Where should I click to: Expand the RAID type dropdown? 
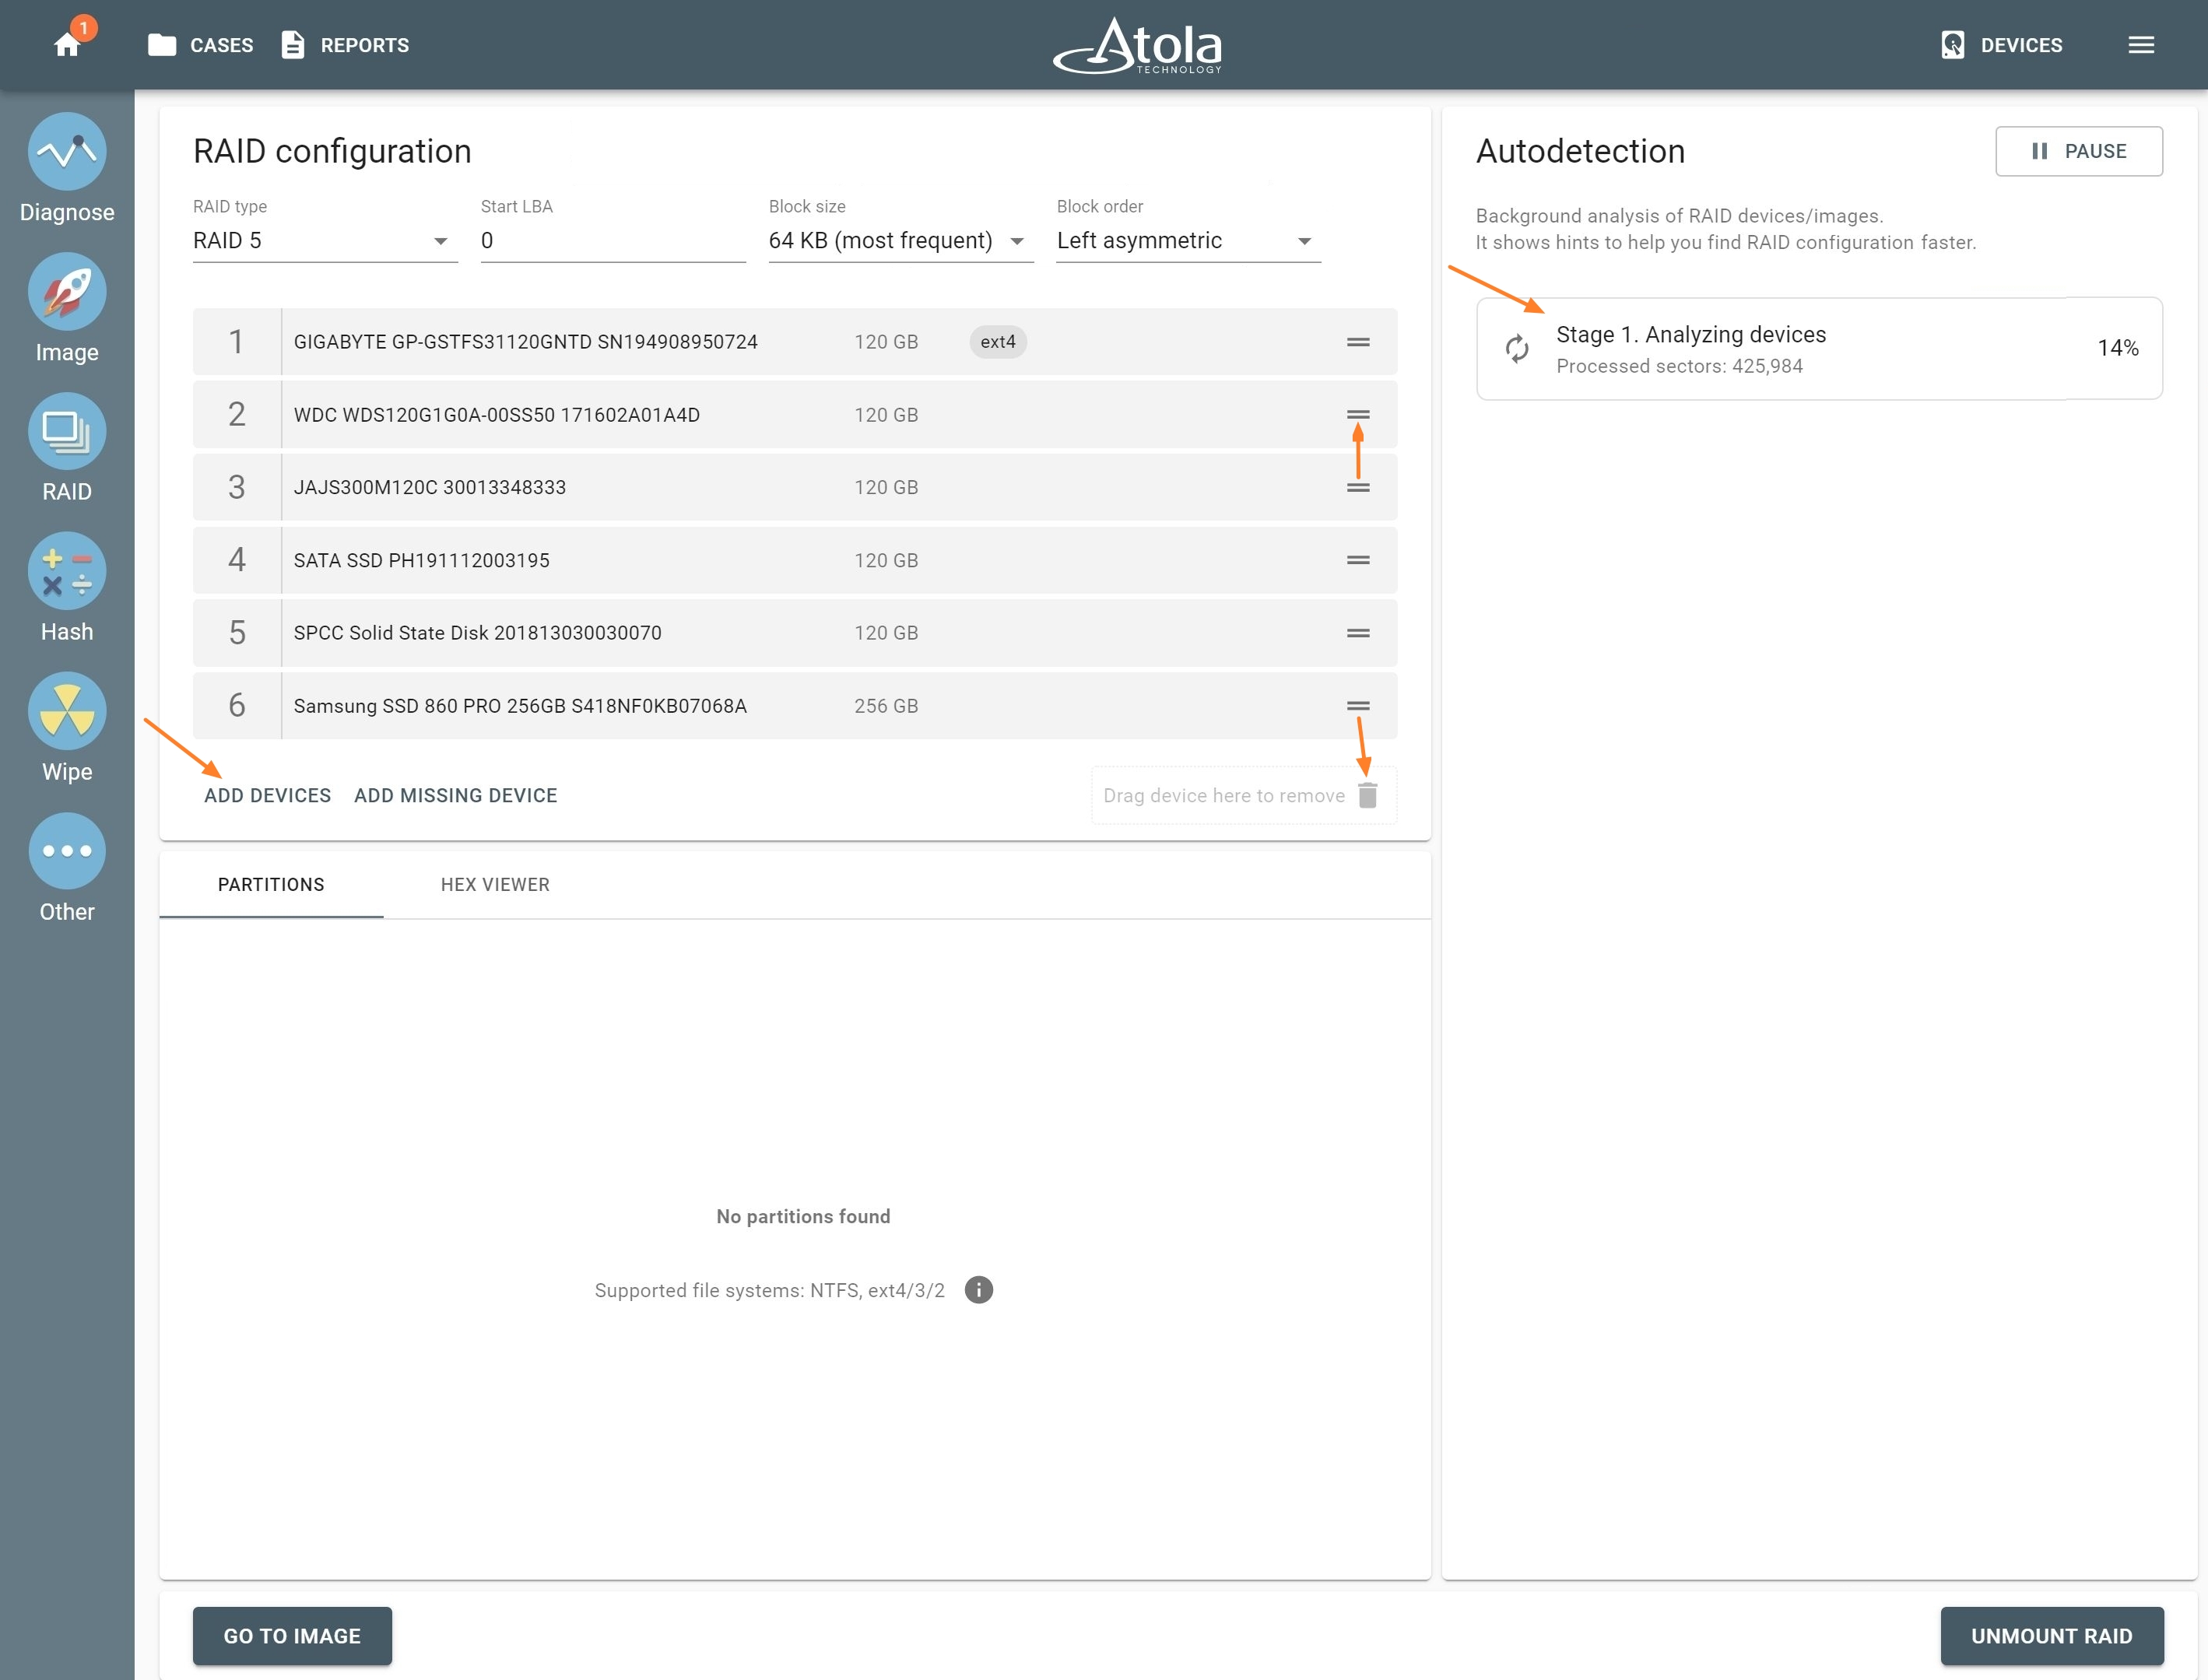click(x=325, y=241)
